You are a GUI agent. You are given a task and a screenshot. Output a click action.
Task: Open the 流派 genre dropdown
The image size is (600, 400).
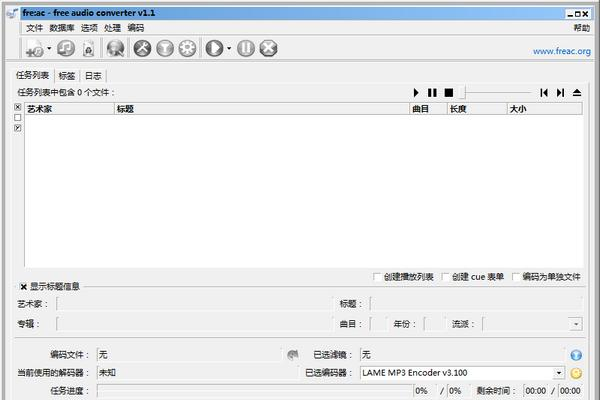click(576, 324)
